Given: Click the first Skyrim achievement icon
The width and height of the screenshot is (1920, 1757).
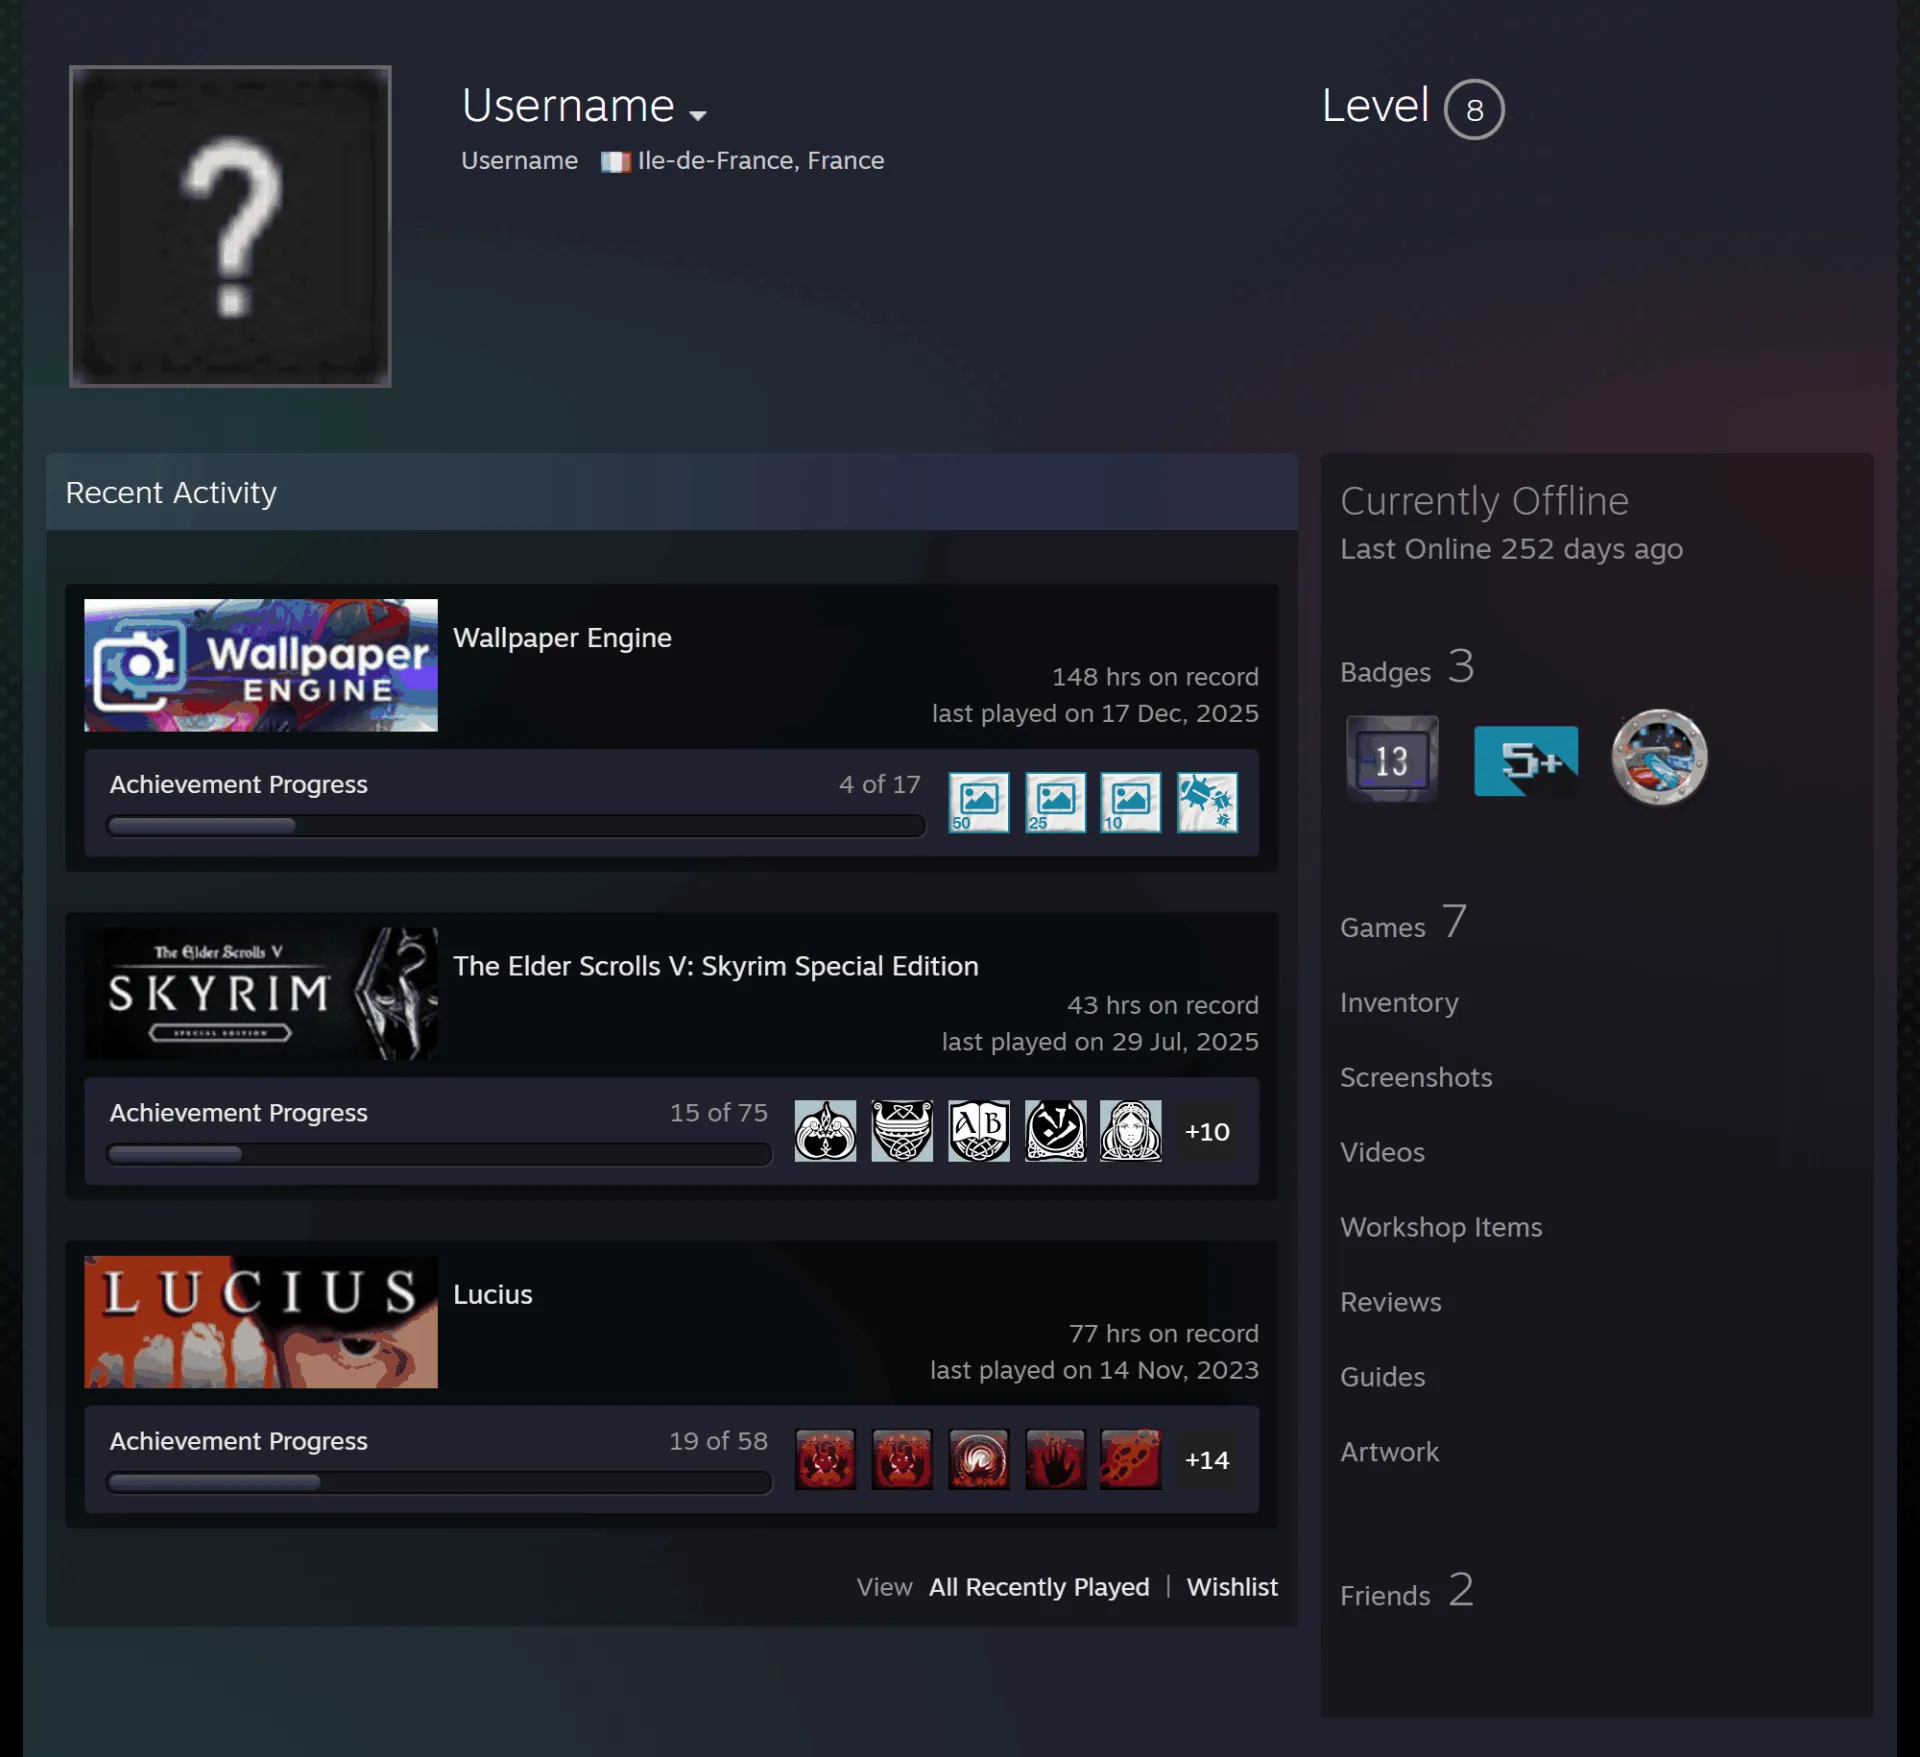Looking at the screenshot, I should pyautogui.click(x=825, y=1131).
